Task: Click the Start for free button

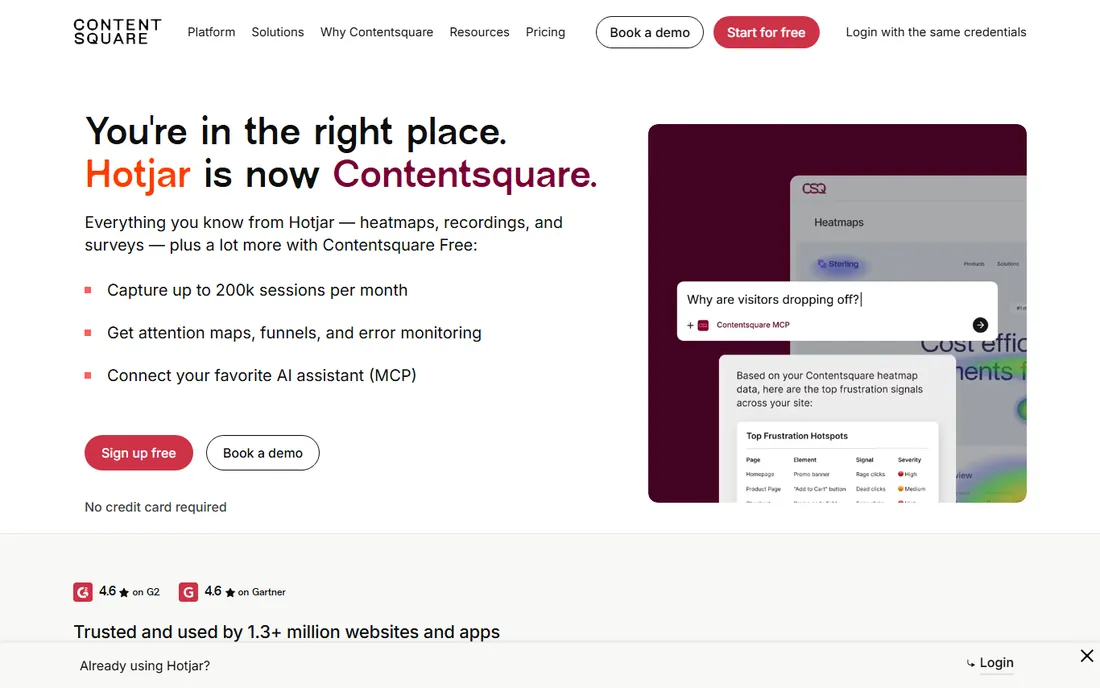Action: click(x=766, y=32)
